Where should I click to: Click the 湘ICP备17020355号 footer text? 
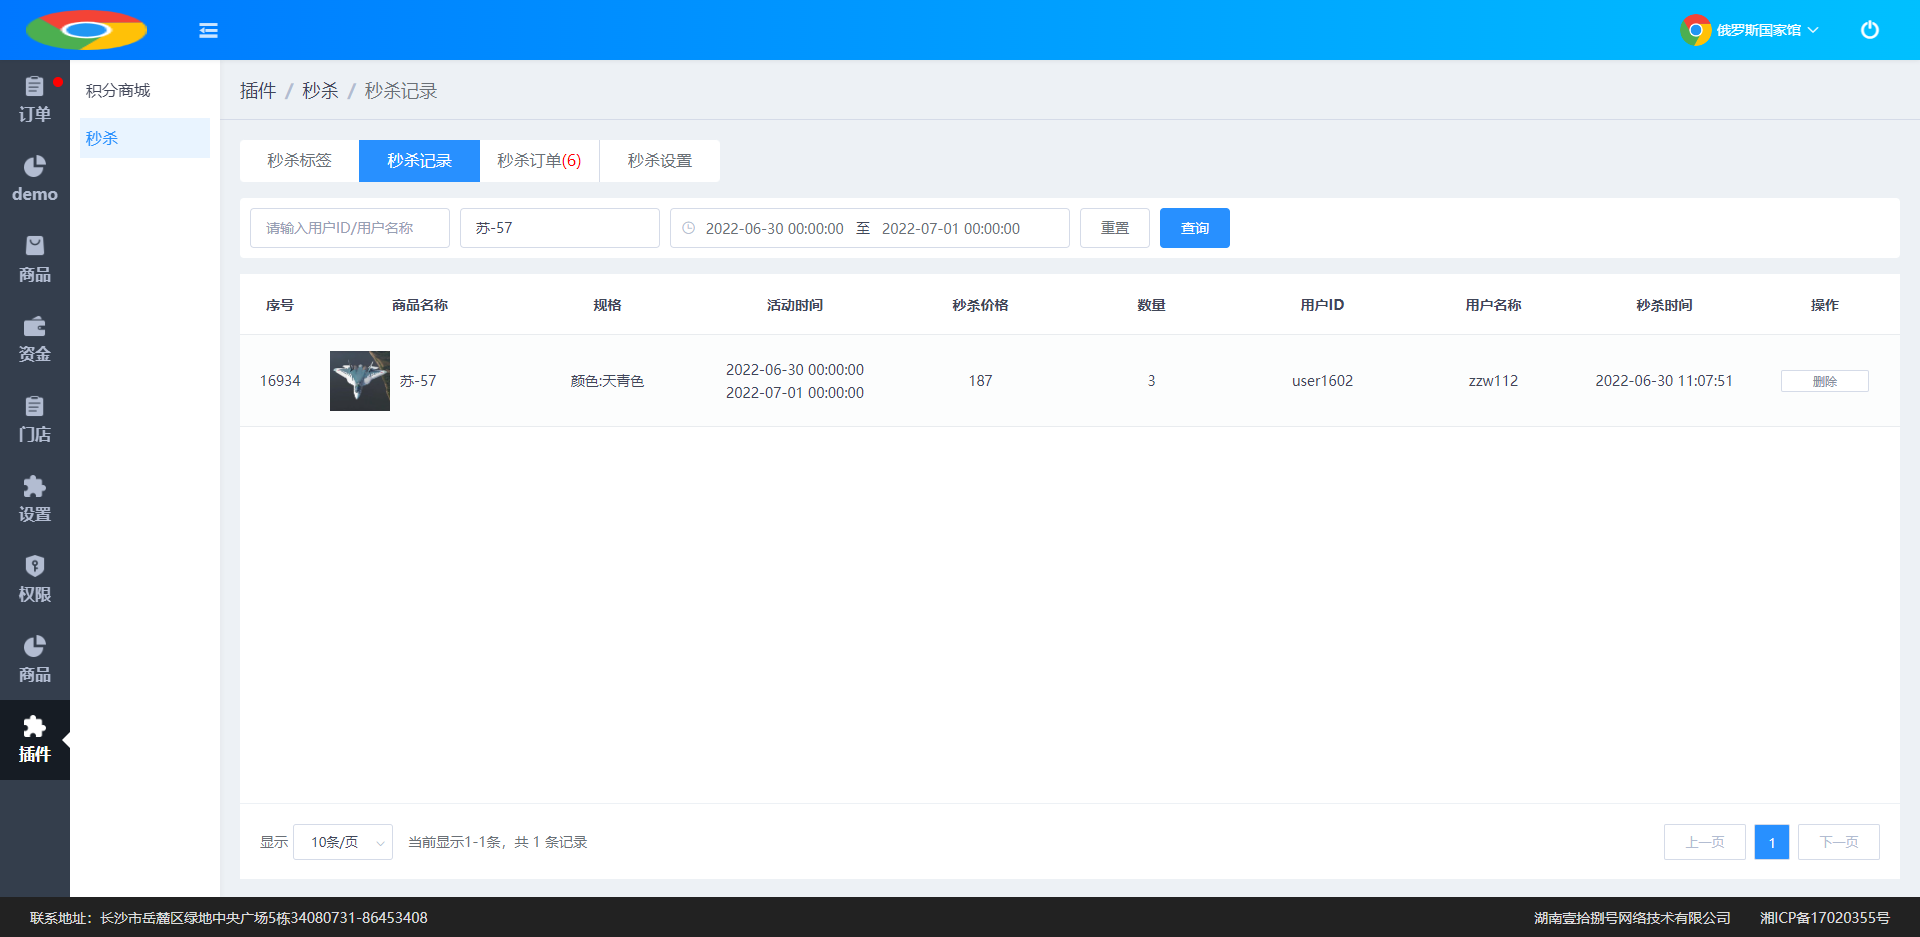click(x=1825, y=918)
